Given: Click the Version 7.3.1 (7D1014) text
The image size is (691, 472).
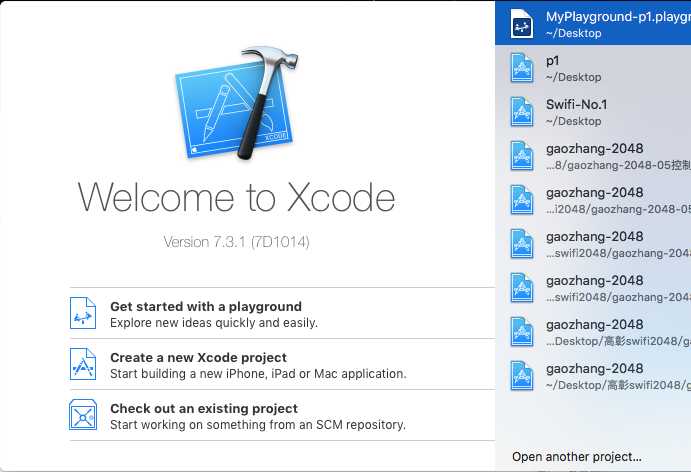Looking at the screenshot, I should [x=236, y=242].
